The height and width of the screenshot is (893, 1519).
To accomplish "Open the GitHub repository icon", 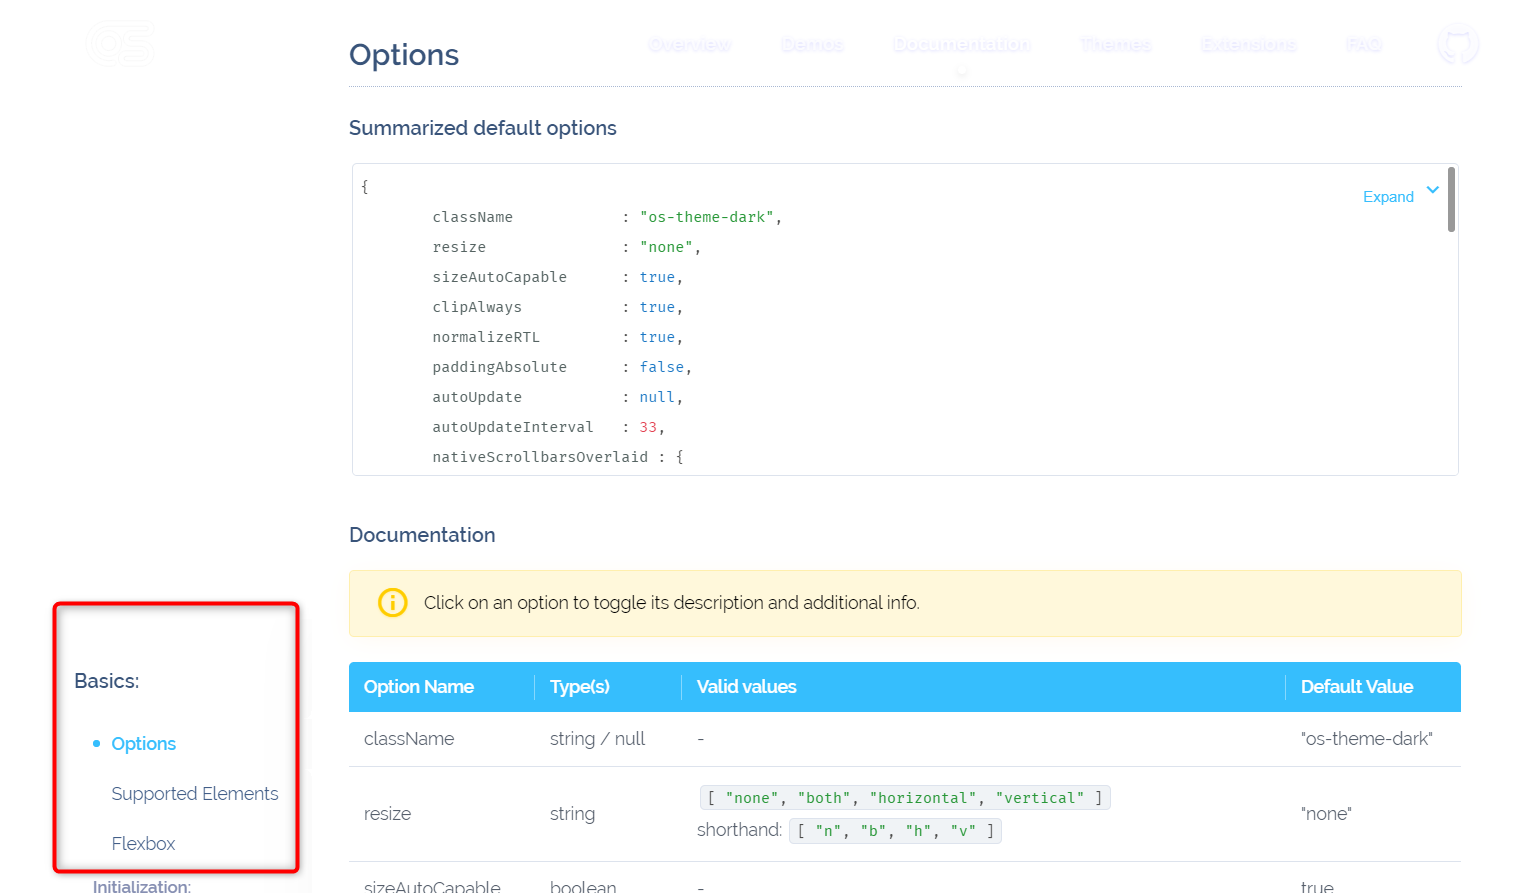I will tap(1457, 44).
